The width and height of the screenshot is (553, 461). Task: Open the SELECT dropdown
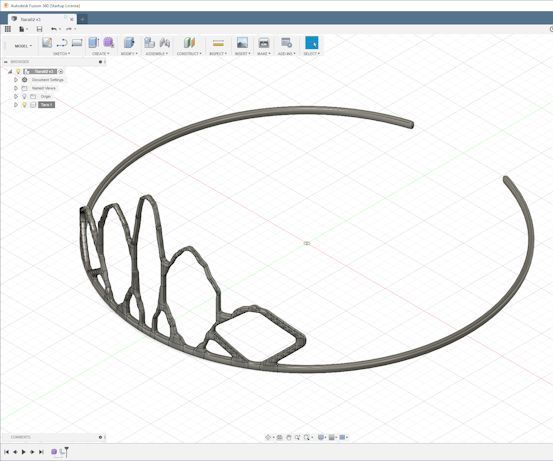(x=312, y=54)
